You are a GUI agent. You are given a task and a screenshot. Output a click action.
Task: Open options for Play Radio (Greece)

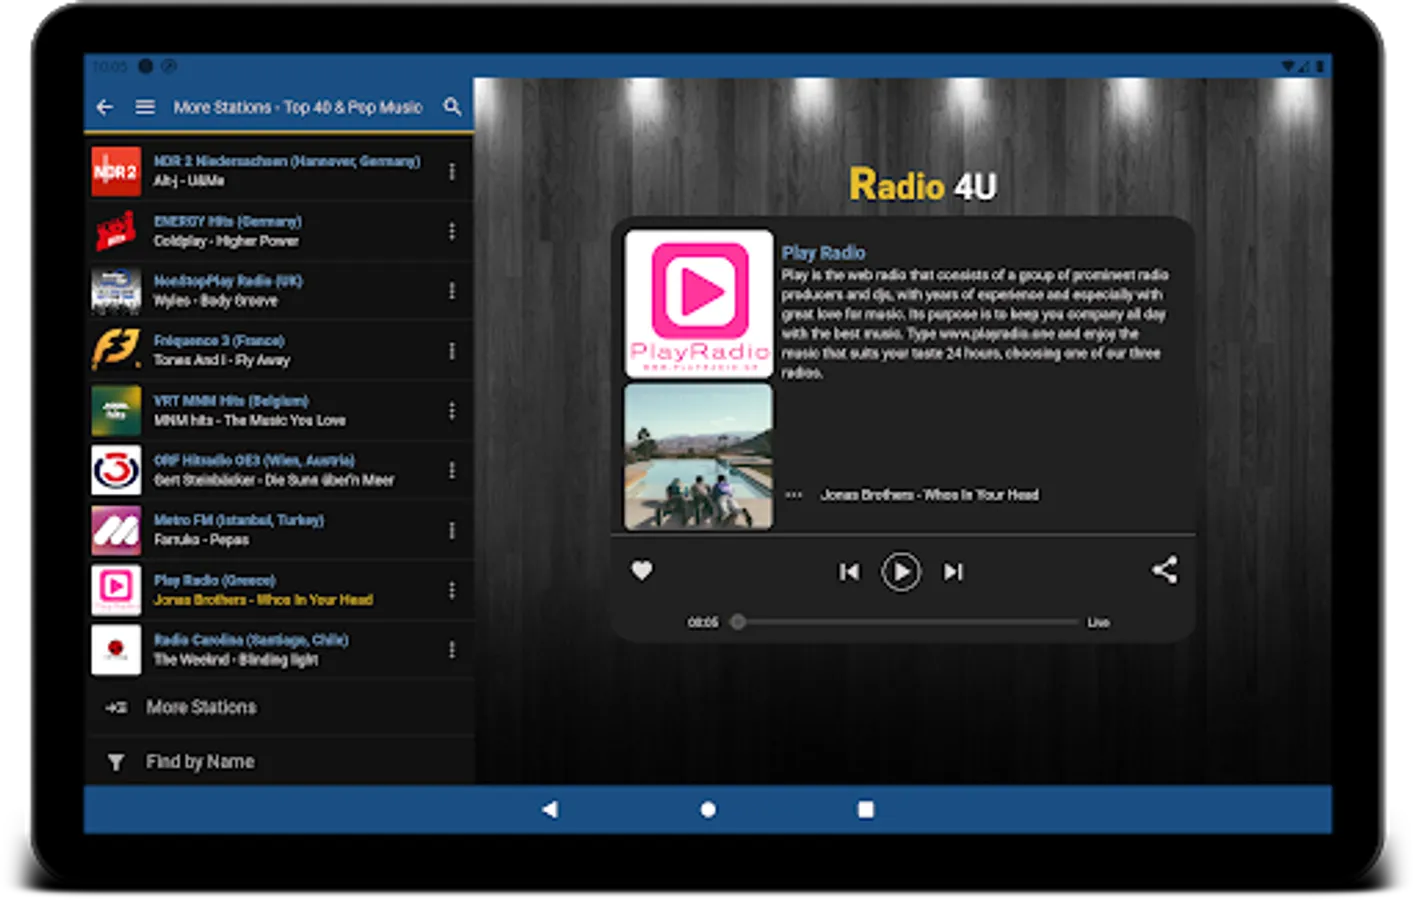[x=452, y=590]
